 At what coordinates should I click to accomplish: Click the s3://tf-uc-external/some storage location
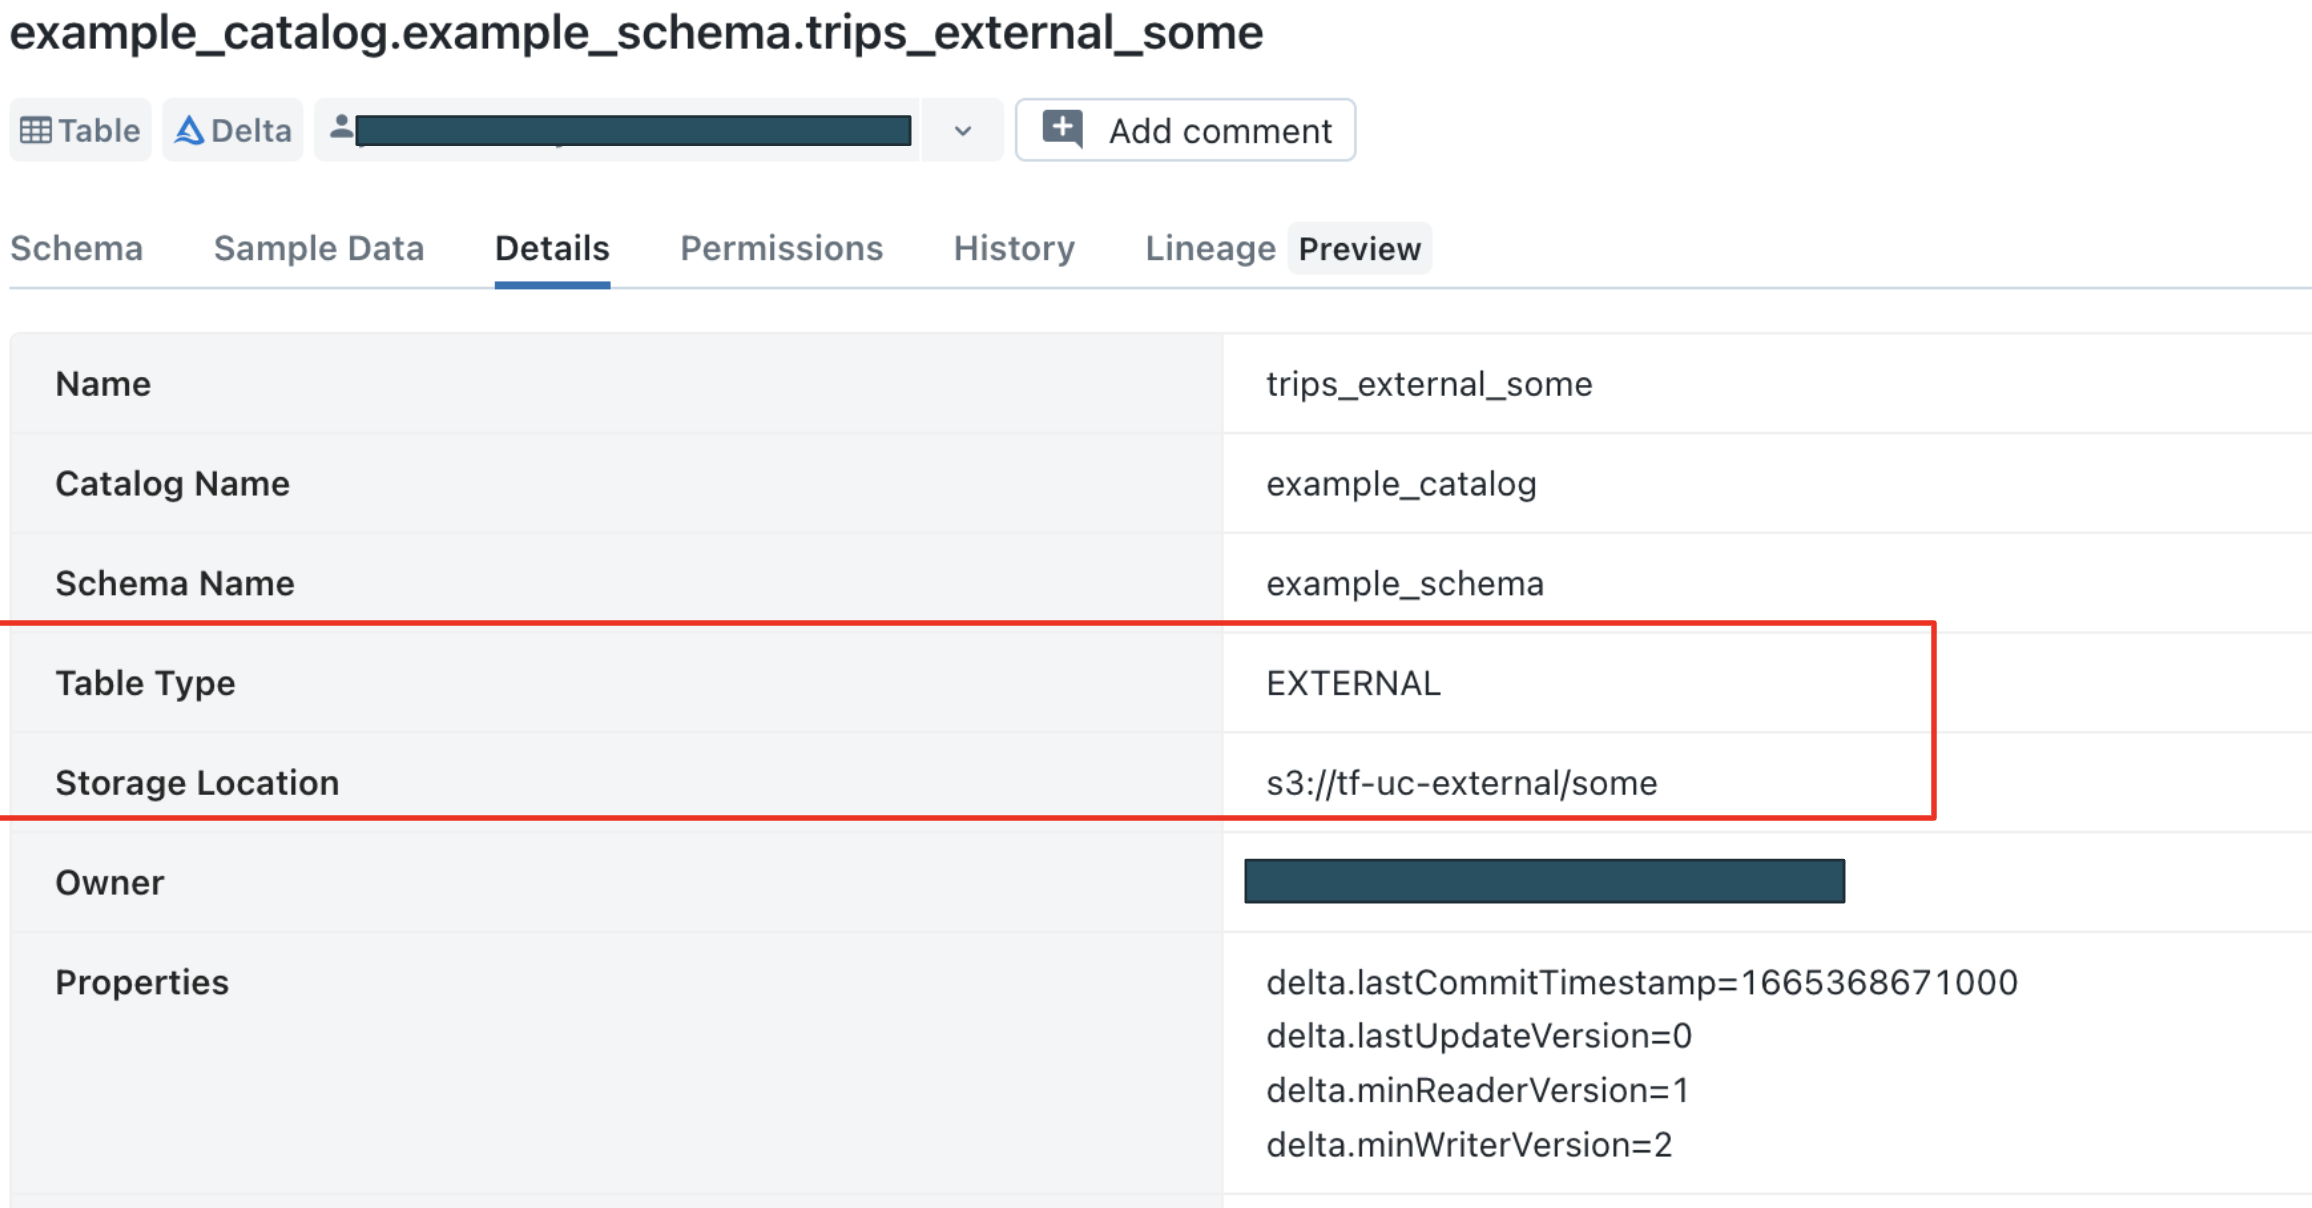pyautogui.click(x=1461, y=783)
